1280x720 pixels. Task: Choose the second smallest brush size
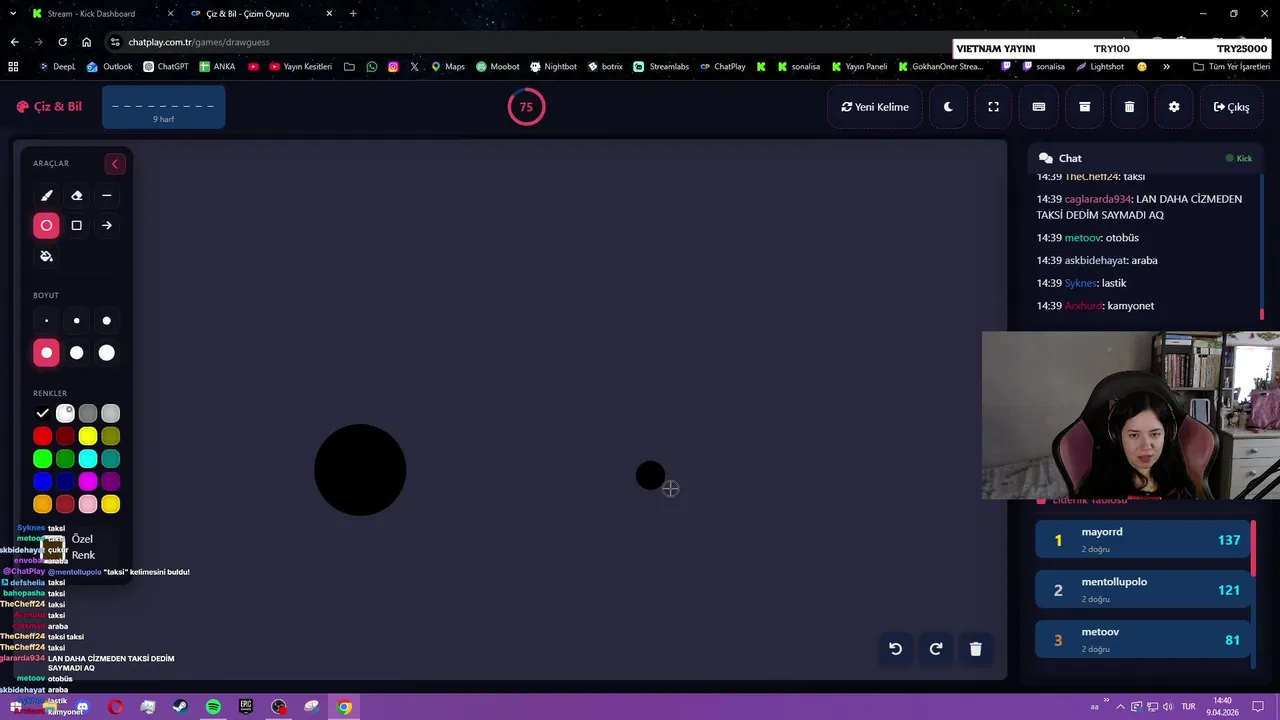point(76,321)
